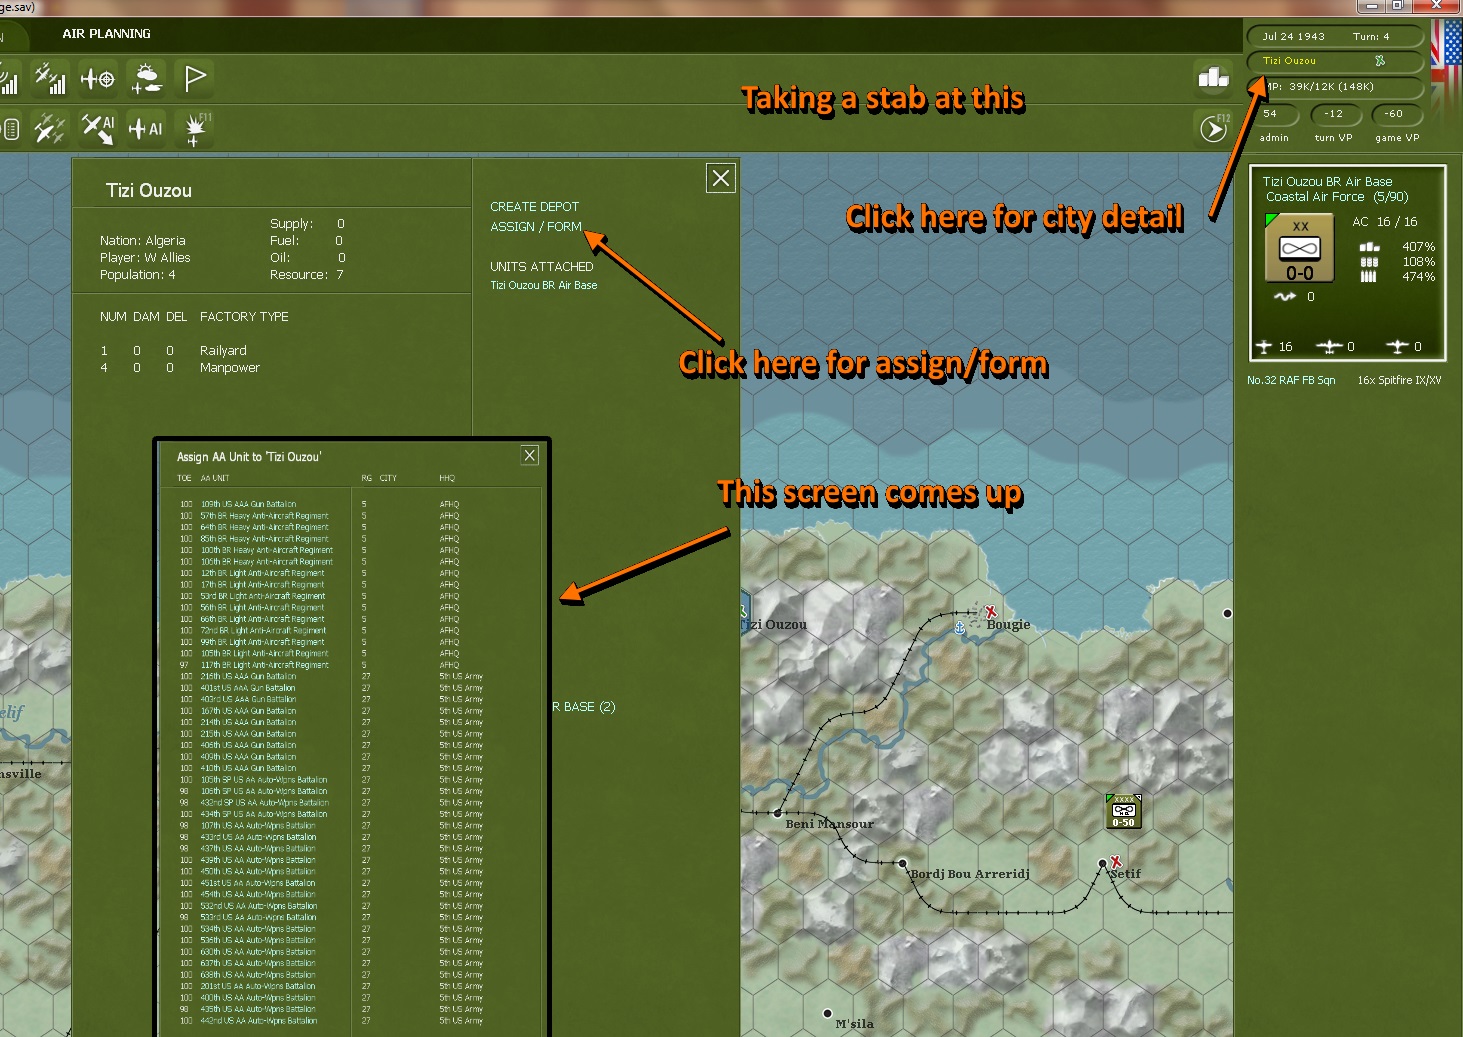Image resolution: width=1463 pixels, height=1037 pixels.
Task: Click the fighter formation aircraft icon
Action: pyautogui.click(x=50, y=128)
